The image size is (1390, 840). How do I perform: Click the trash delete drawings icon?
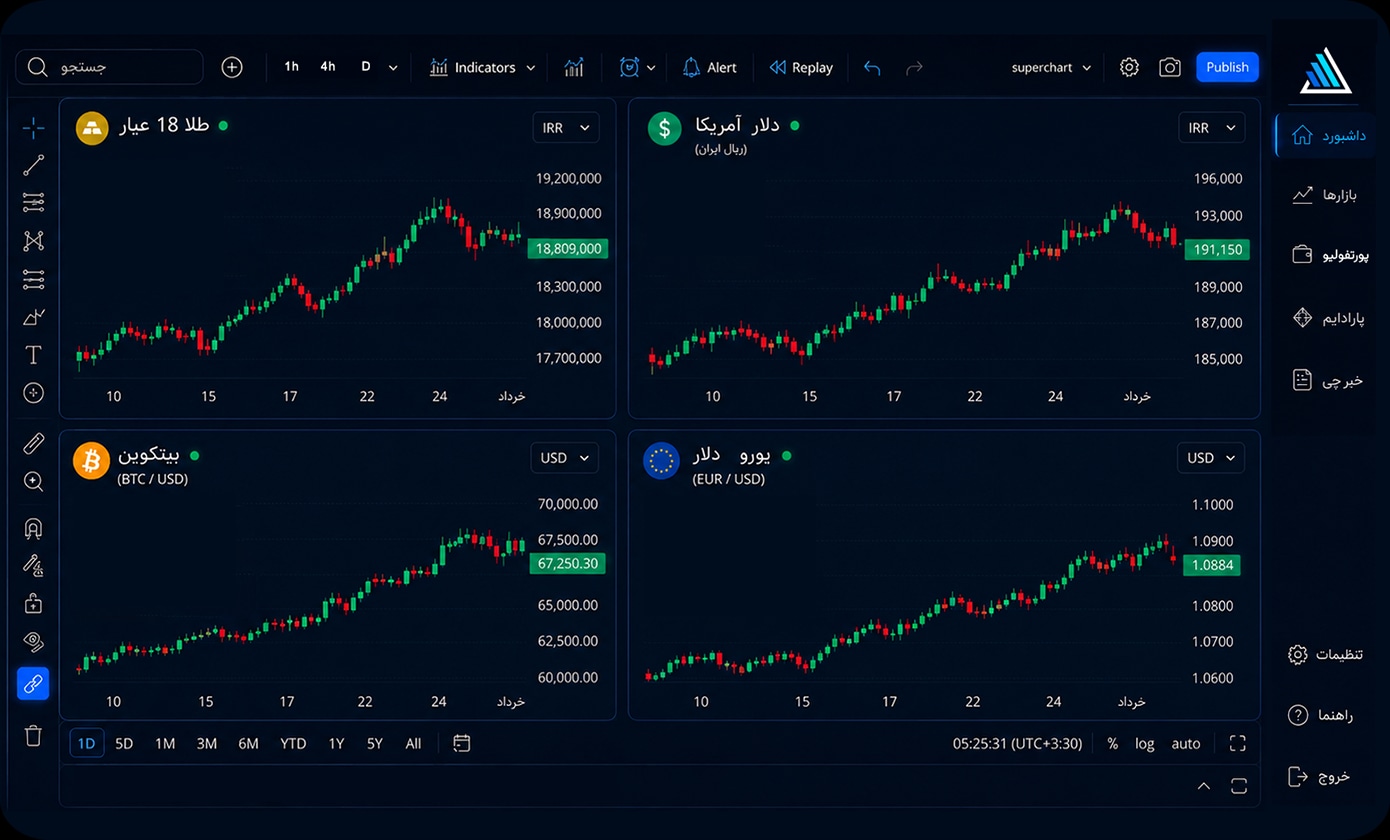point(33,735)
